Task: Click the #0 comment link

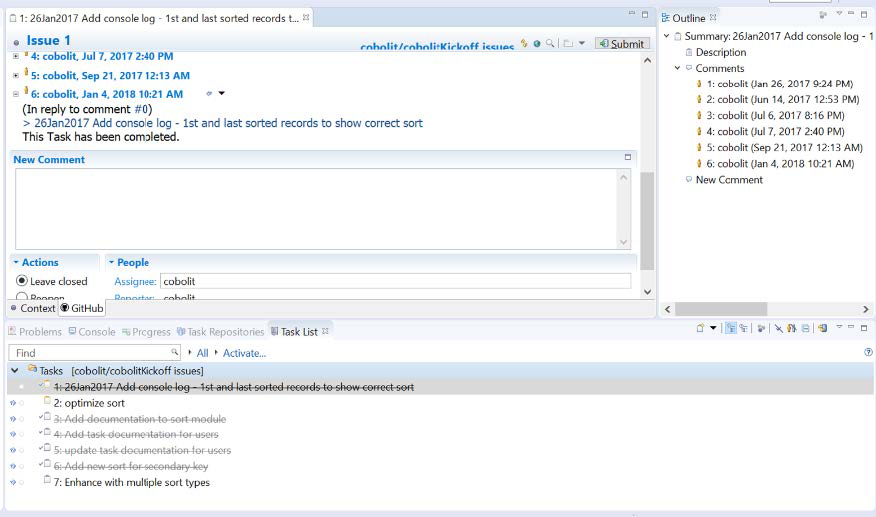Action: (142, 109)
